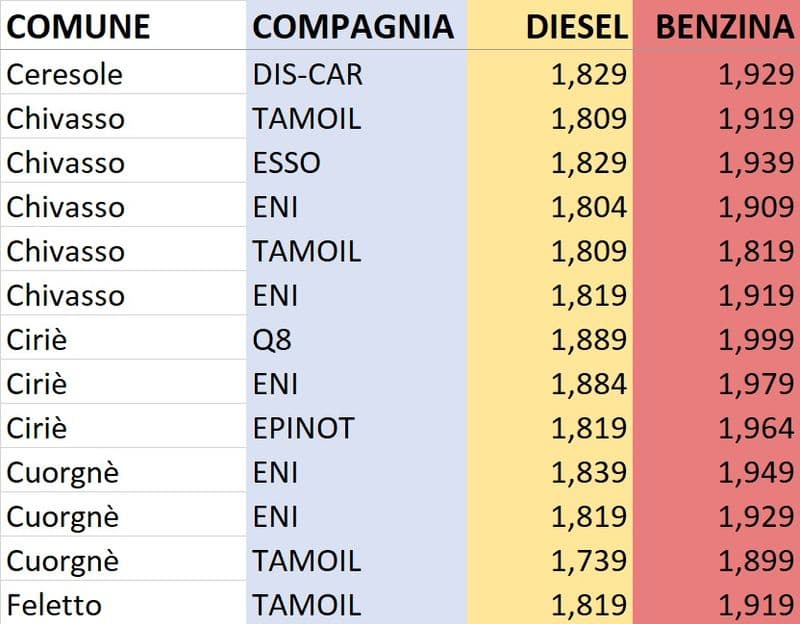
Task: Click the benzina price 1,899
Action: click(x=755, y=561)
